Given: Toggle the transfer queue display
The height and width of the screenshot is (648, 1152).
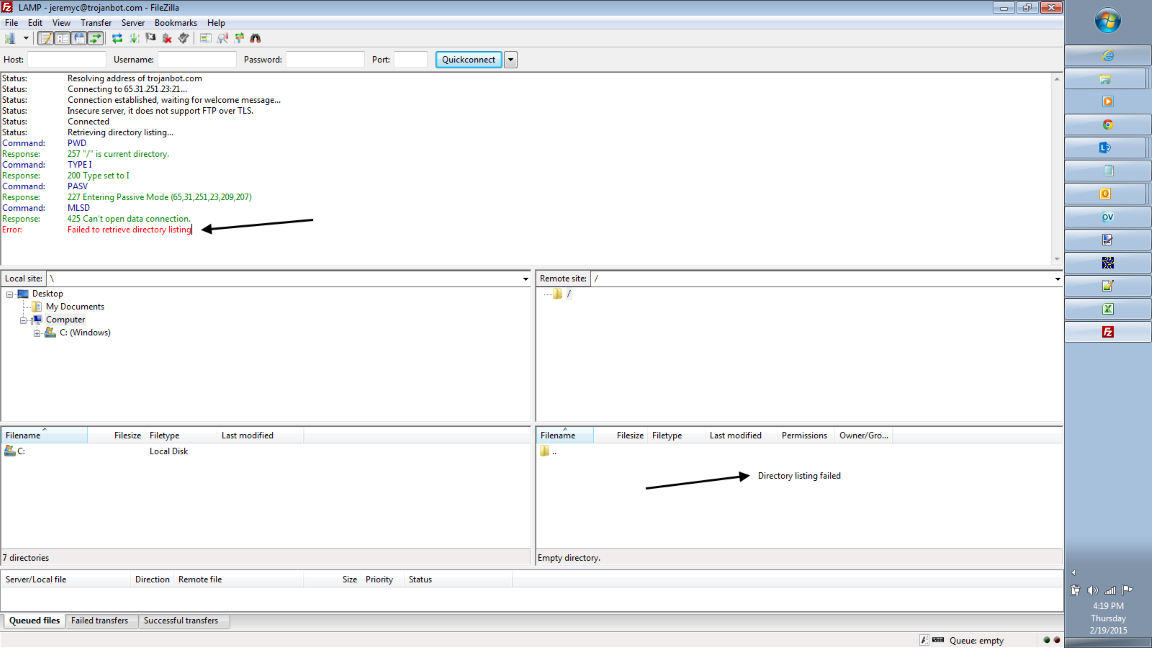Looking at the screenshot, I should click(96, 38).
